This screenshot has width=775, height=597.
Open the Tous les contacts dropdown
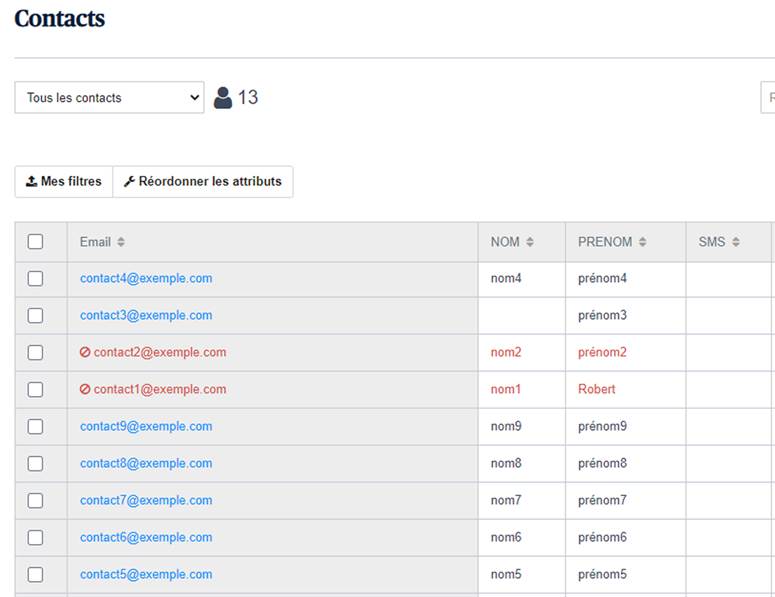[109, 98]
